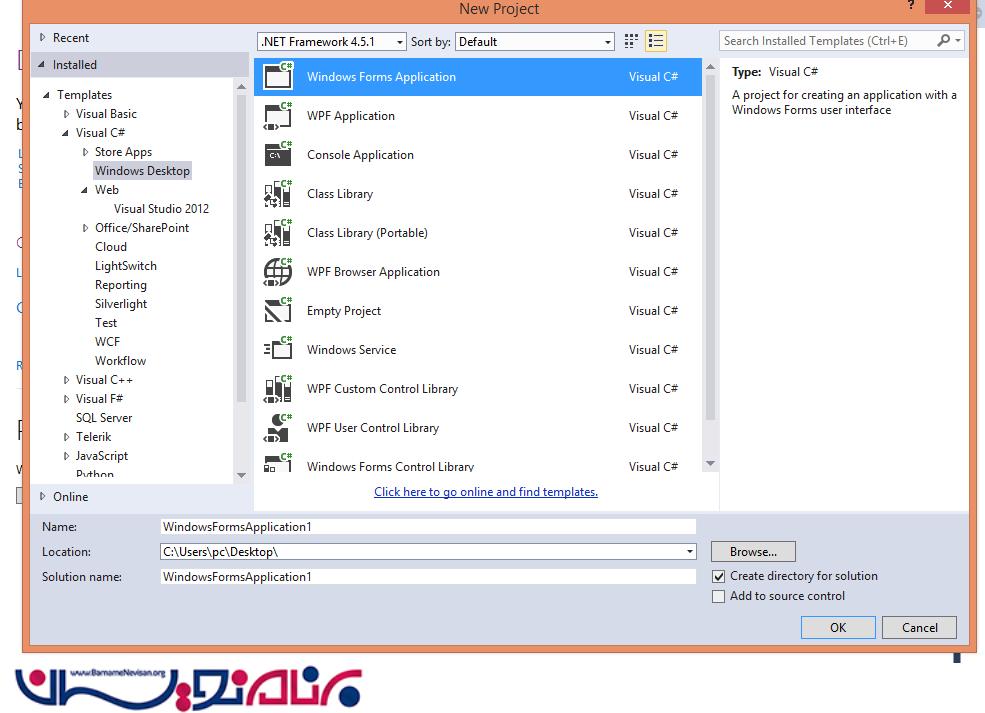This screenshot has height=713, width=985.
Task: Select the LightSwitch category
Action: pos(126,266)
